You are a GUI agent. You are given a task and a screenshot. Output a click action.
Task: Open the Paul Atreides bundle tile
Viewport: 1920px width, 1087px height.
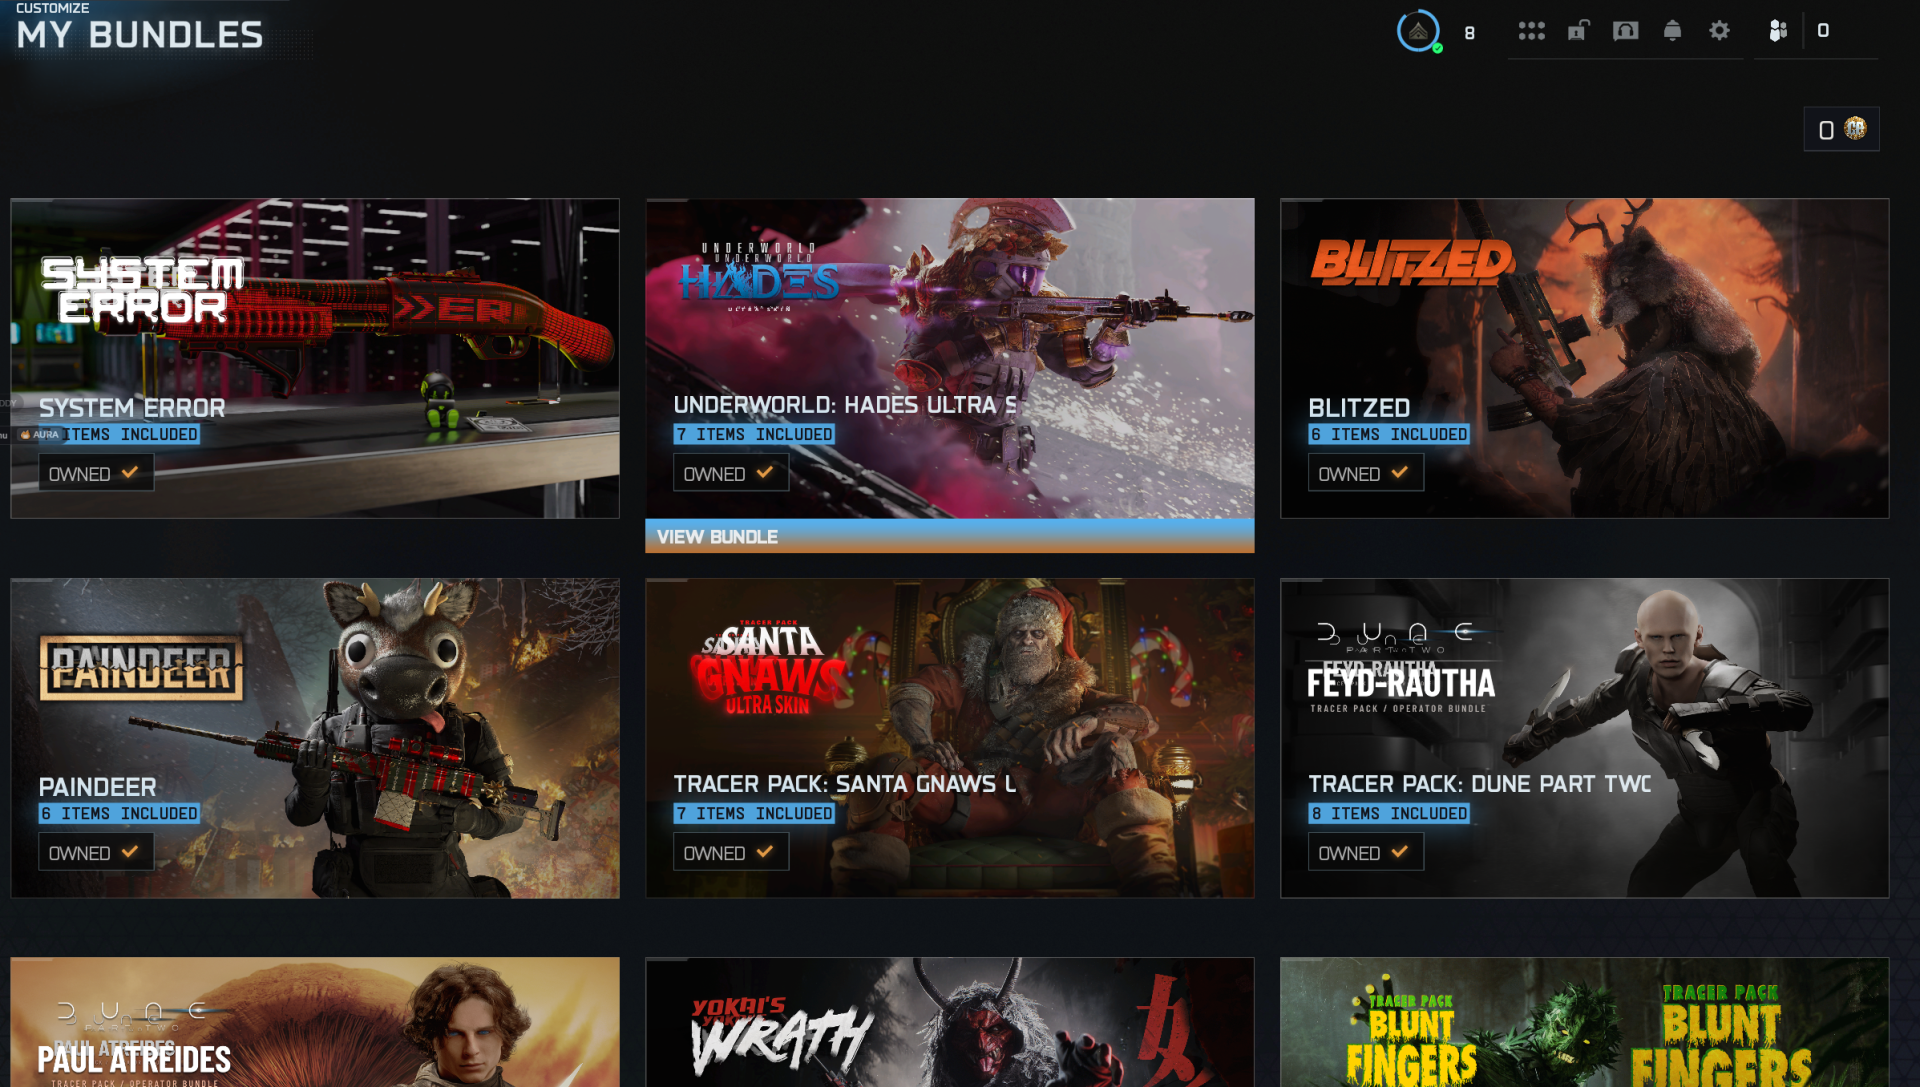(x=315, y=1022)
